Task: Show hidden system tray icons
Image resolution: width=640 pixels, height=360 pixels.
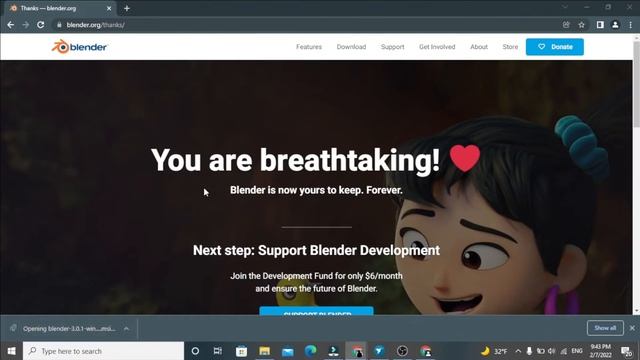Action: click(x=518, y=351)
